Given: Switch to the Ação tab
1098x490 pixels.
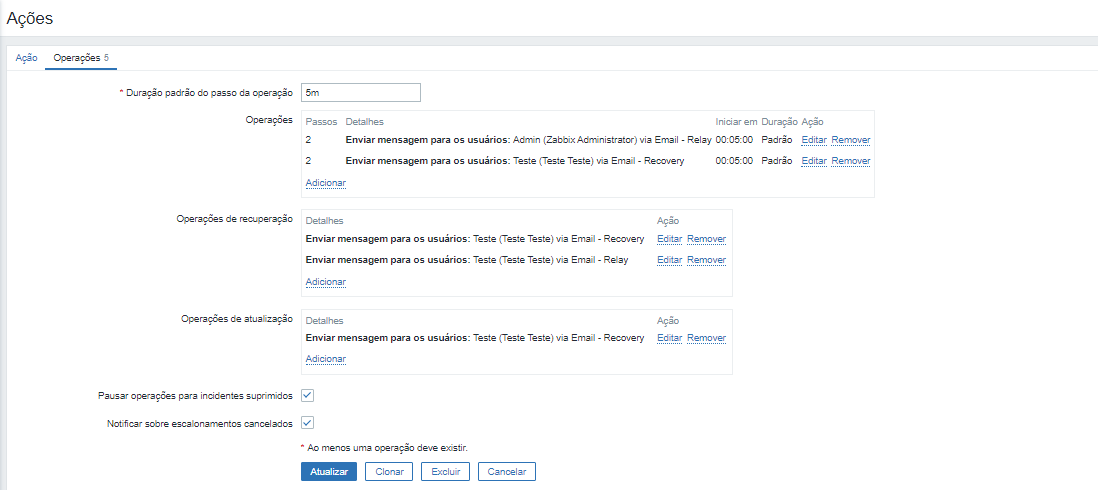Looking at the screenshot, I should point(27,58).
